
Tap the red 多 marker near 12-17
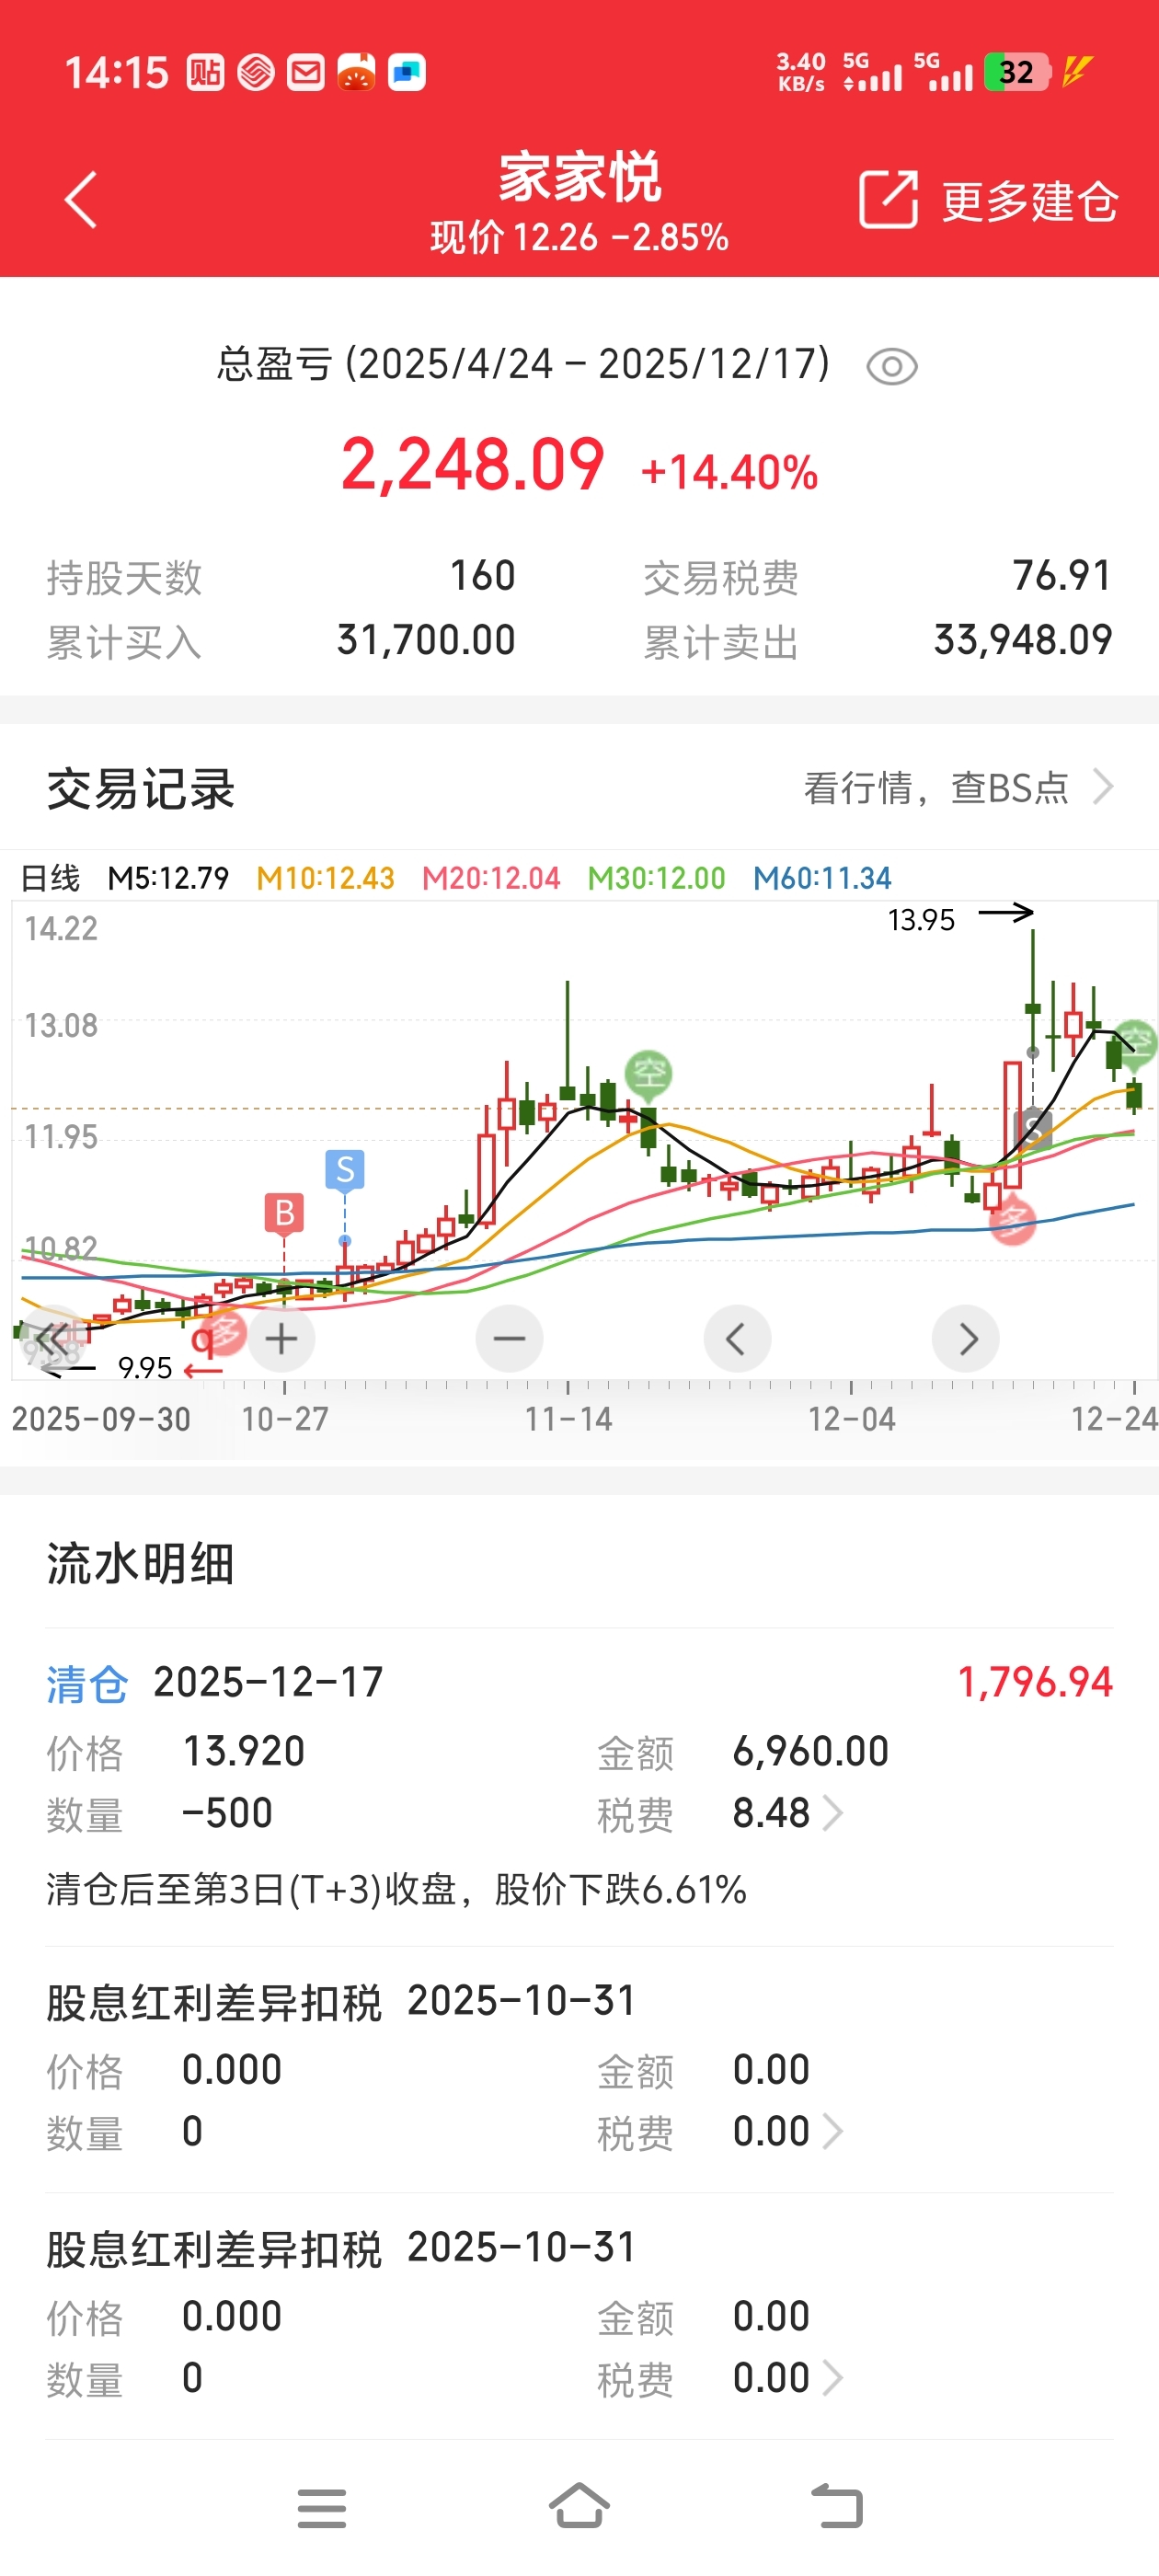click(1013, 1219)
